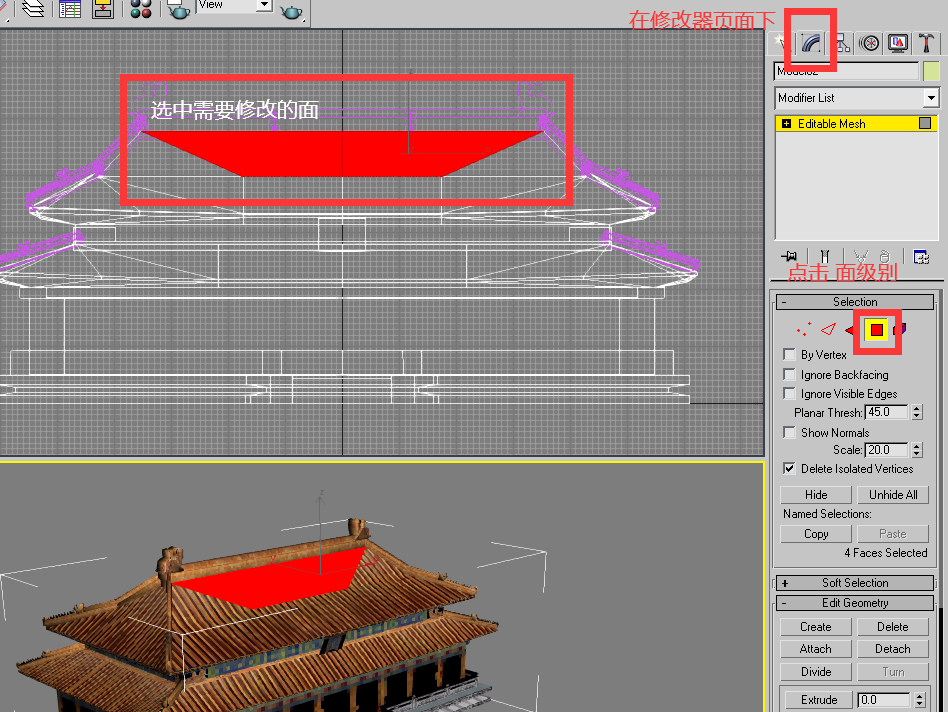Image resolution: width=948 pixels, height=712 pixels.
Task: Click the Unhide All button
Action: [x=892, y=495]
